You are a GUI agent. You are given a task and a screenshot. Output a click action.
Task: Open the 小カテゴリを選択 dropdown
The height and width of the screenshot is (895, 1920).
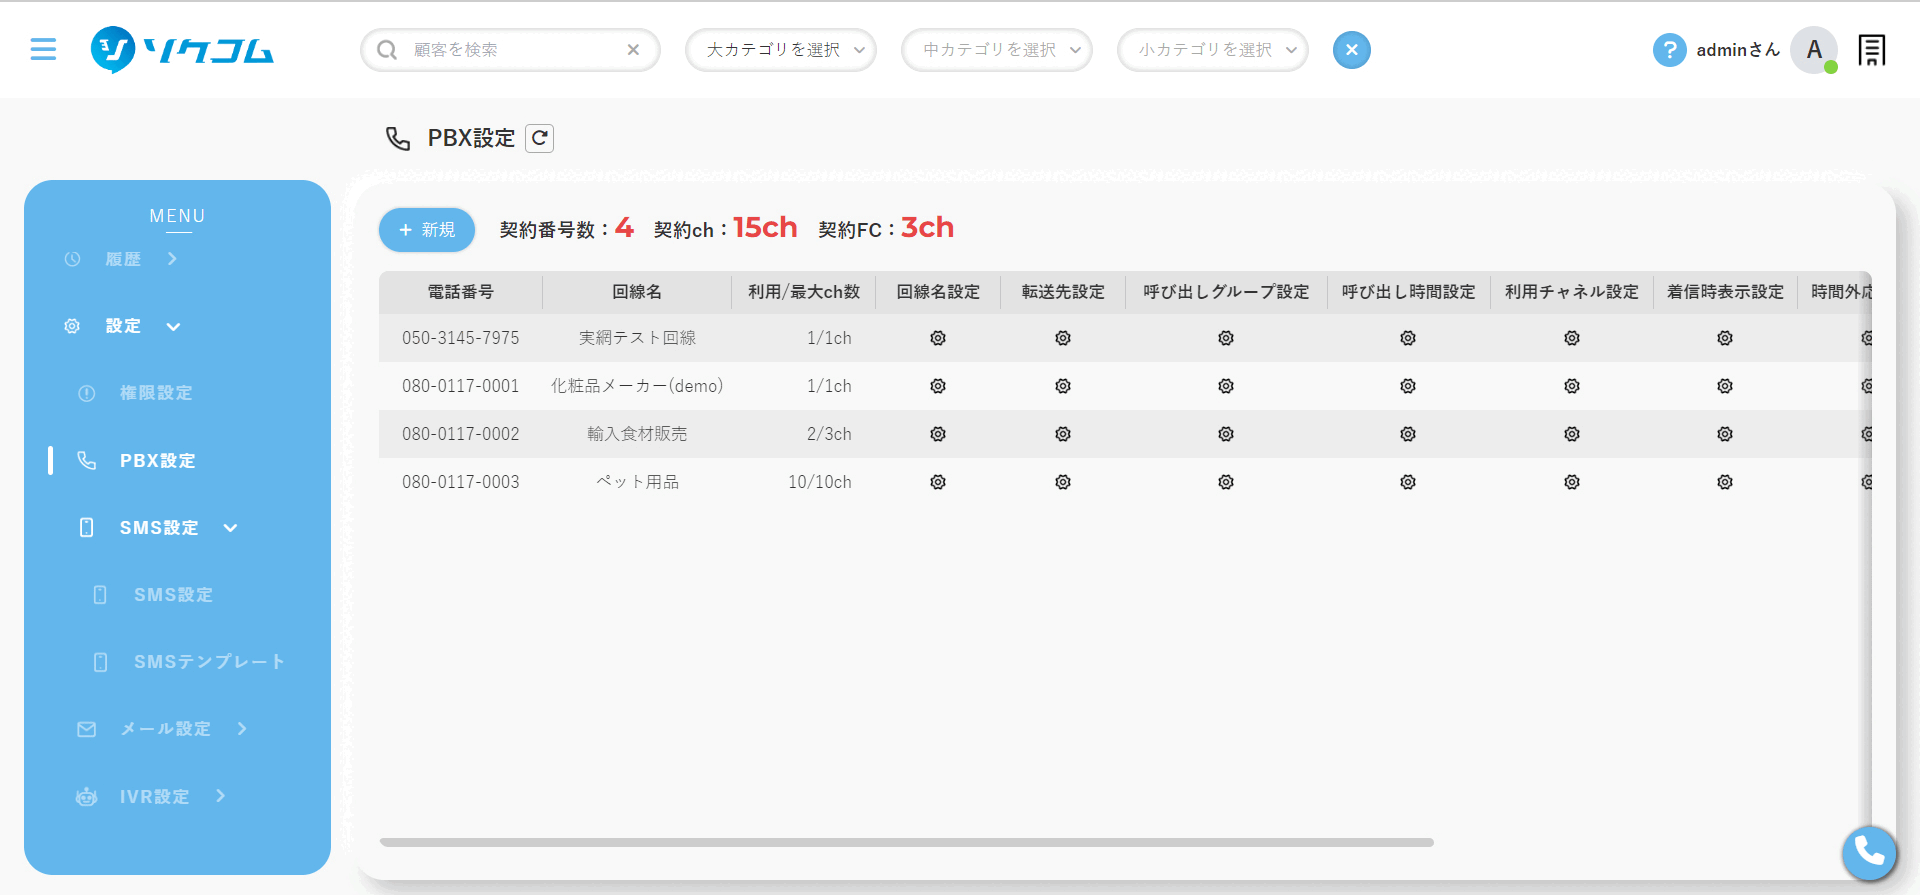[1212, 50]
